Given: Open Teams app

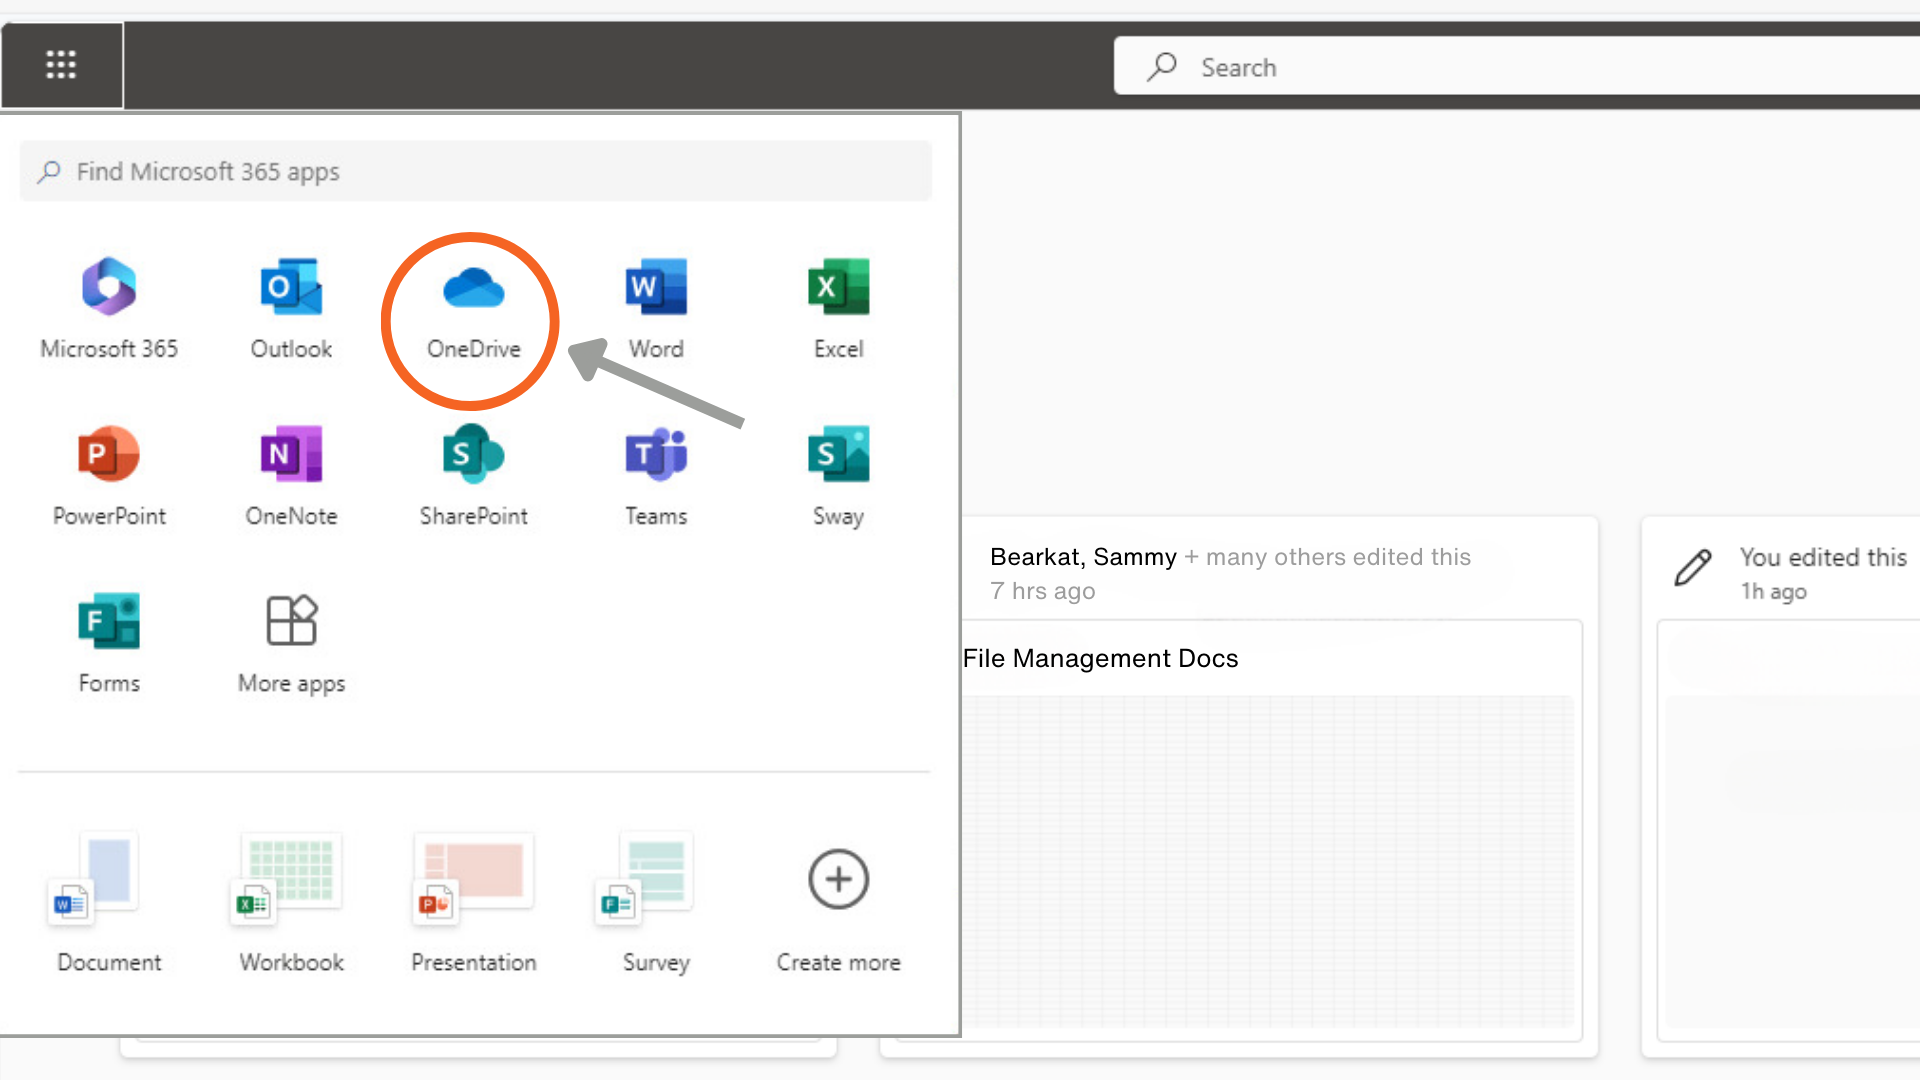Looking at the screenshot, I should (655, 469).
